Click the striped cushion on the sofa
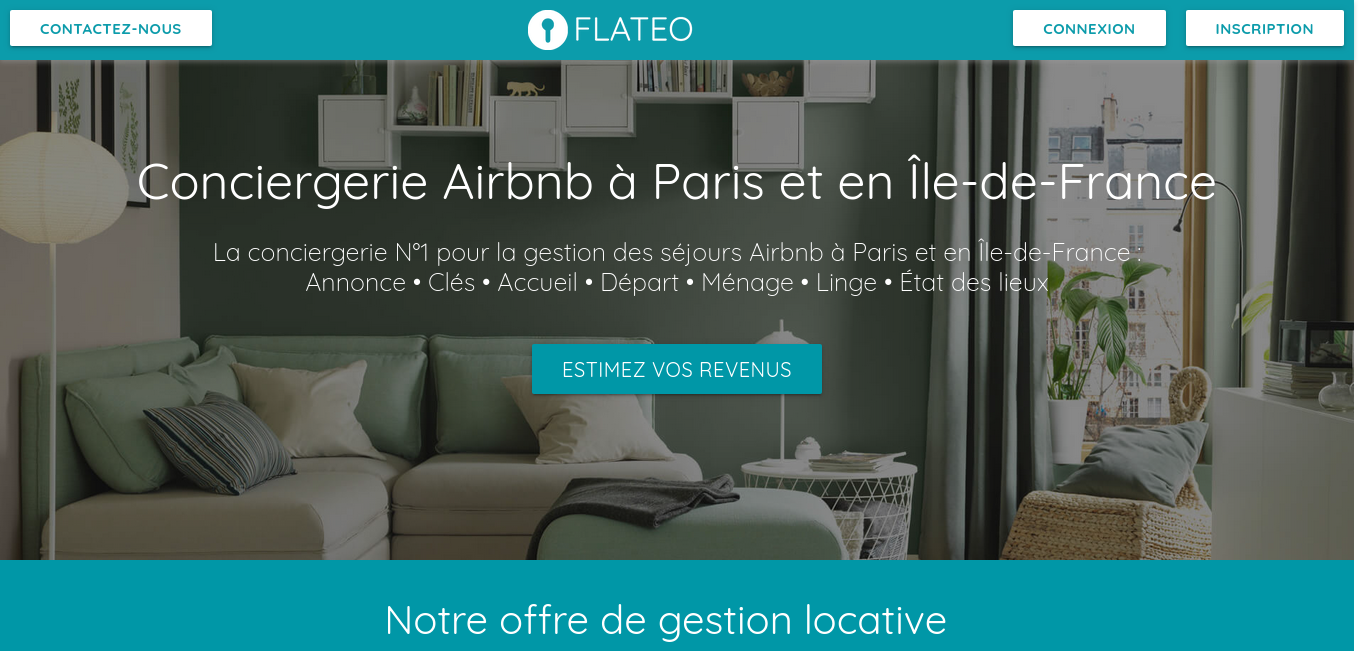The width and height of the screenshot is (1366, 651). click(220, 443)
